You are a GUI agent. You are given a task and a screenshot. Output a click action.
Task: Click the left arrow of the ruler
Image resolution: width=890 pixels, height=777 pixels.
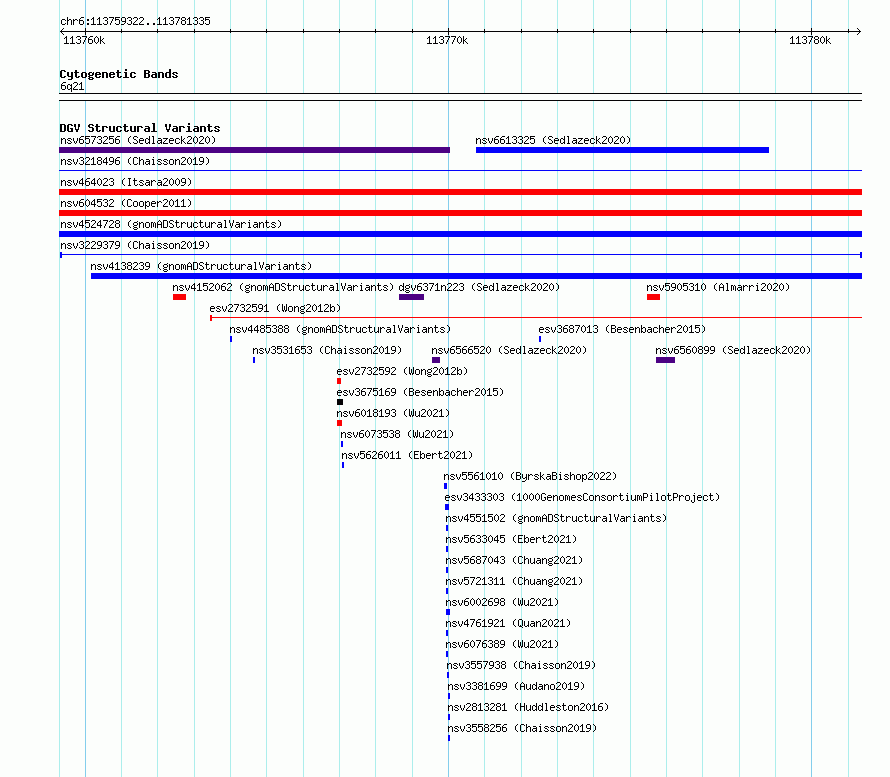(62, 31)
